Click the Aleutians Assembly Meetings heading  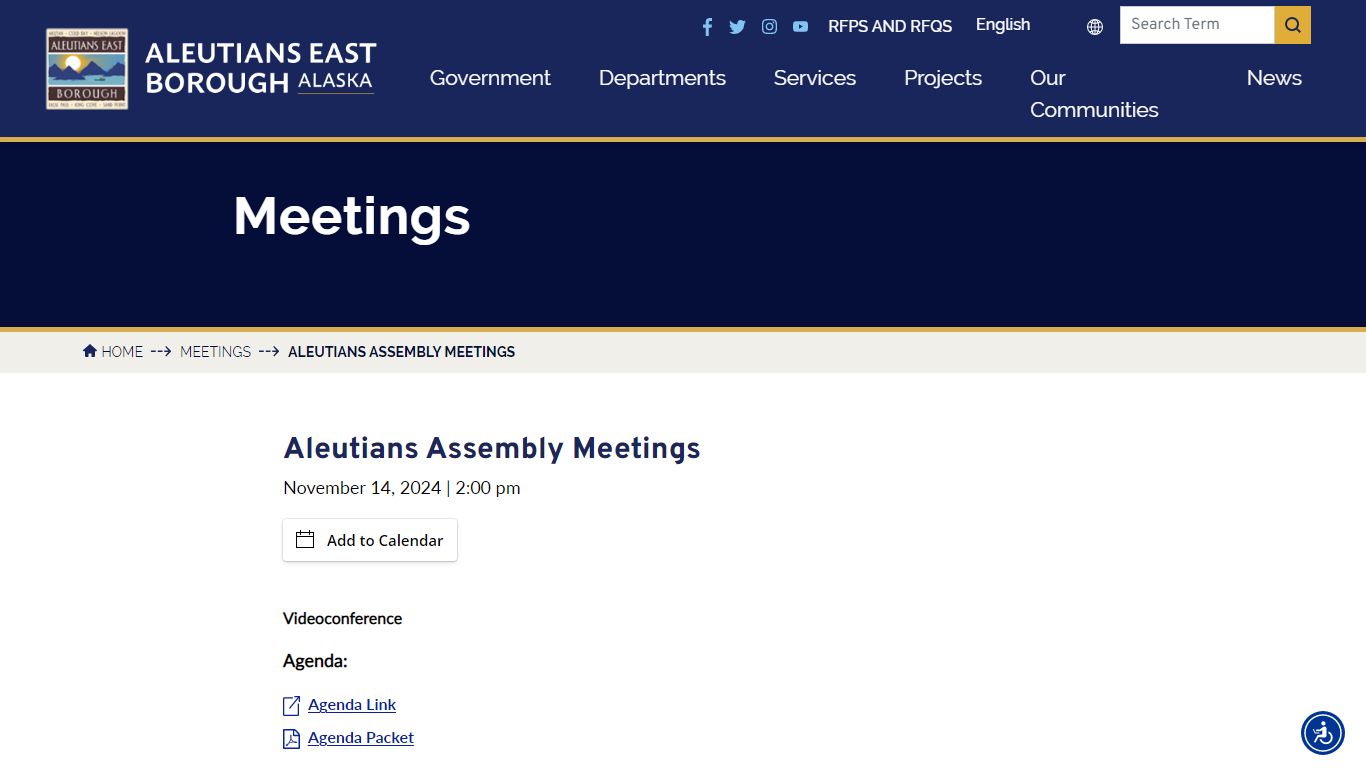point(492,448)
